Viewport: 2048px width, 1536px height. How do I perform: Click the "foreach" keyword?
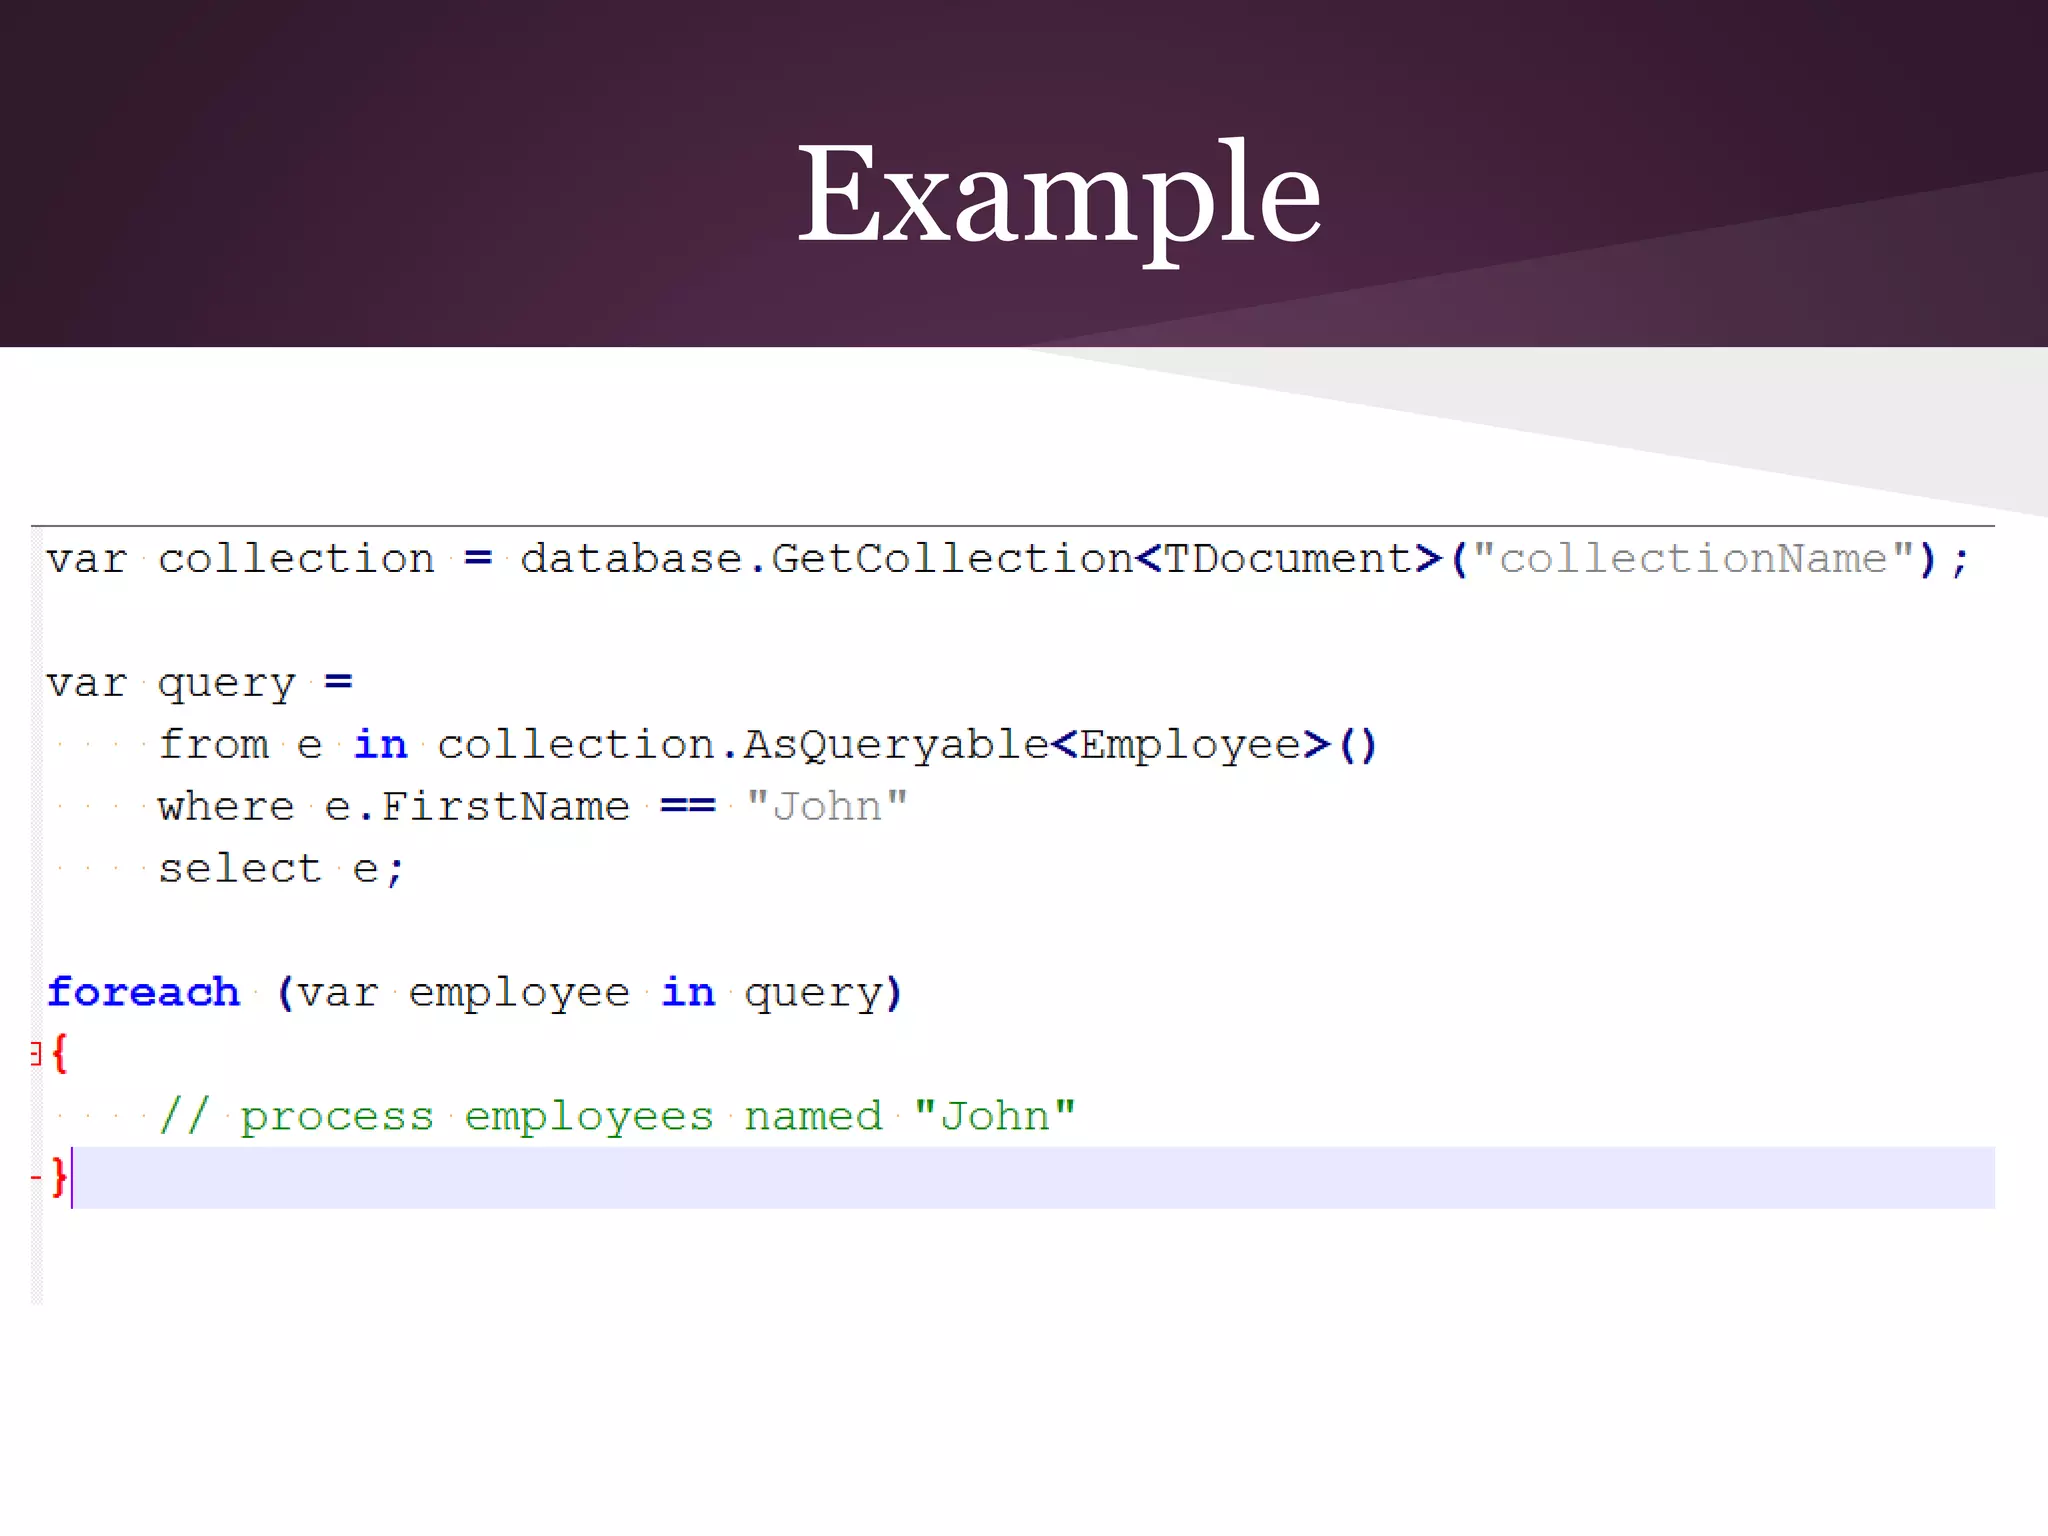[144, 992]
